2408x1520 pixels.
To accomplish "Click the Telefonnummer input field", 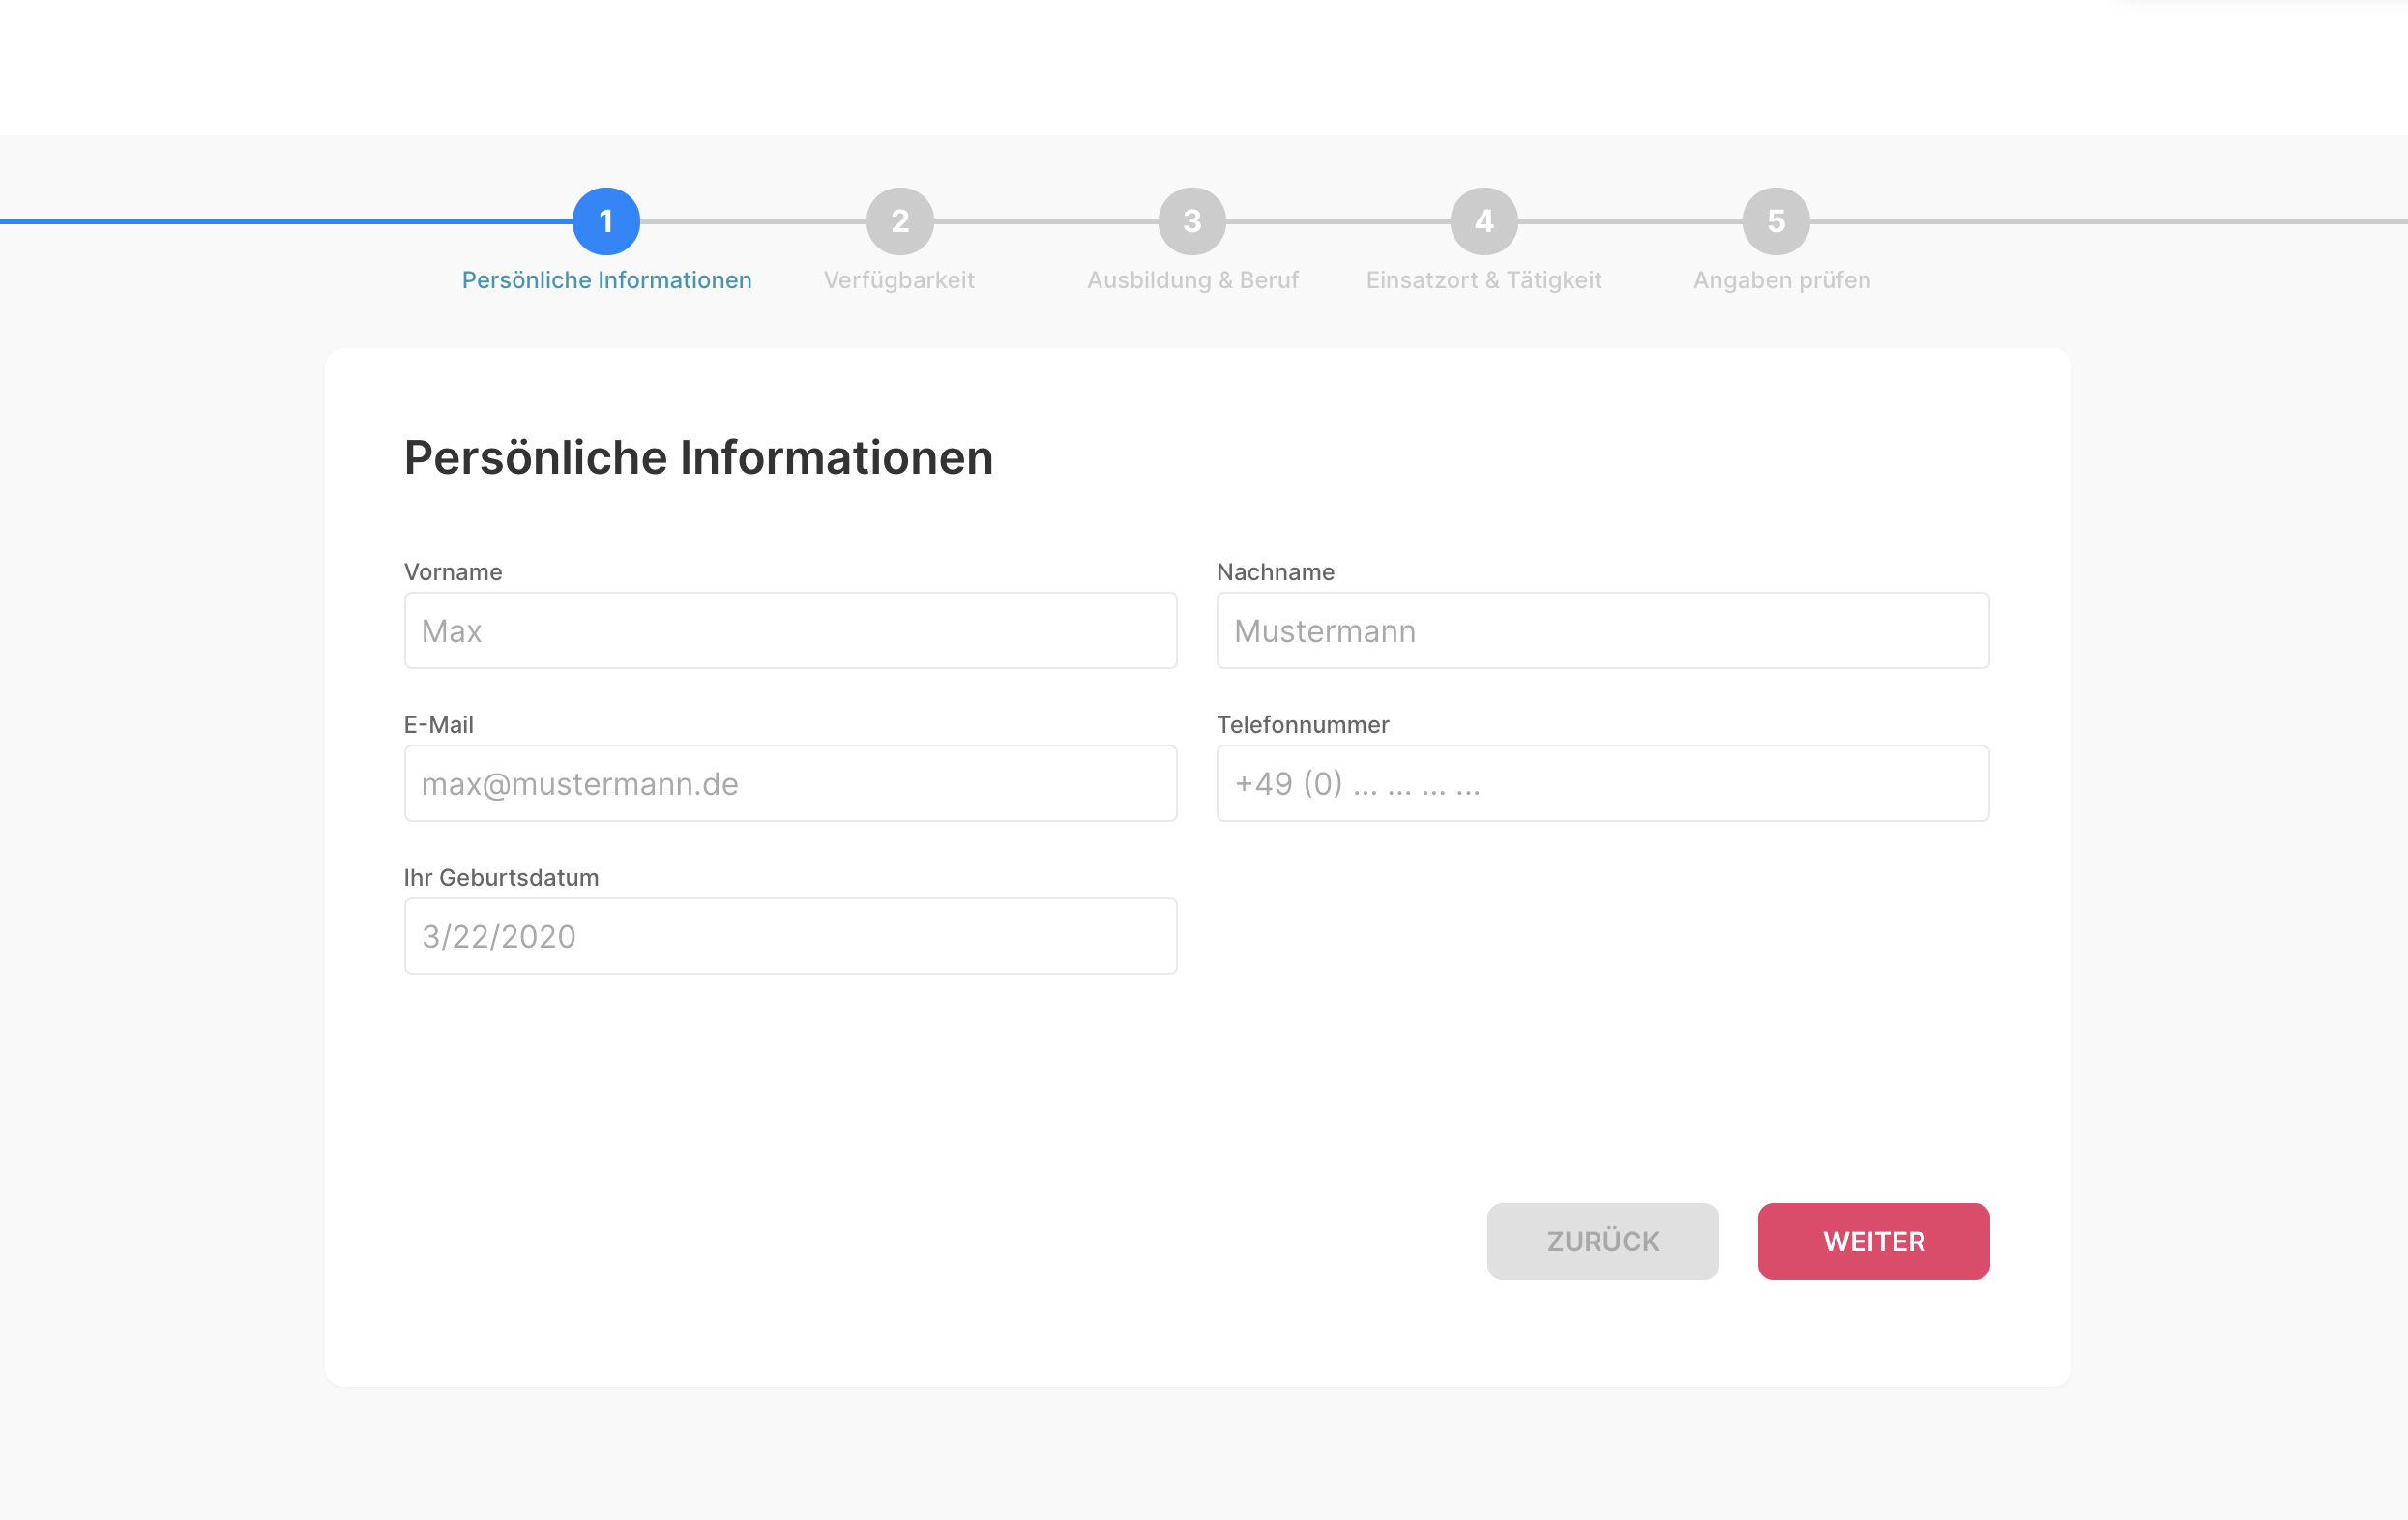I will (x=1602, y=783).
